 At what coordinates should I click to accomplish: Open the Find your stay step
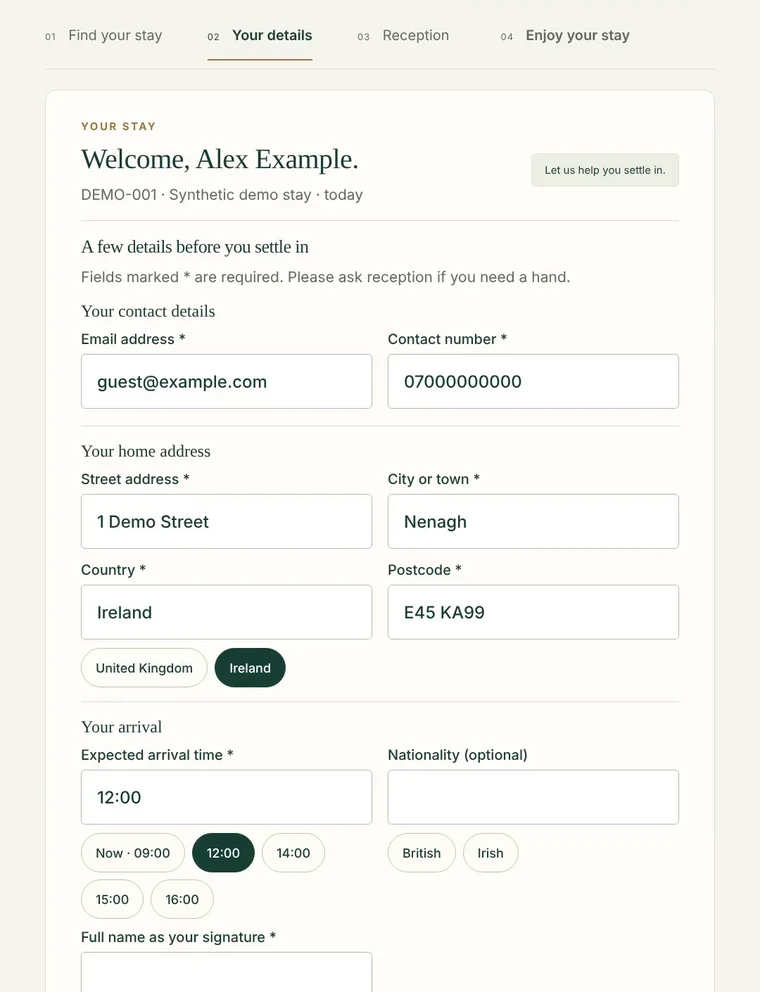[103, 35]
